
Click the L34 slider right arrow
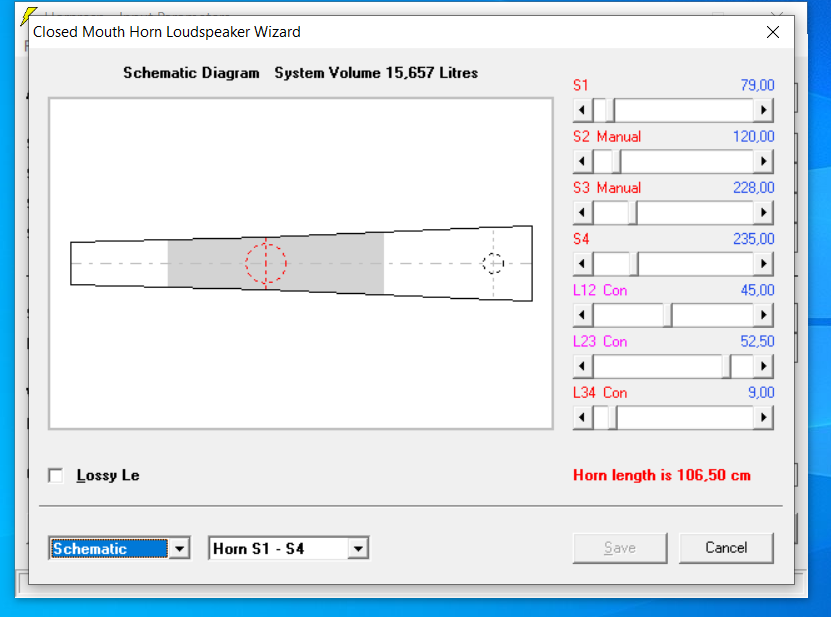(x=763, y=417)
